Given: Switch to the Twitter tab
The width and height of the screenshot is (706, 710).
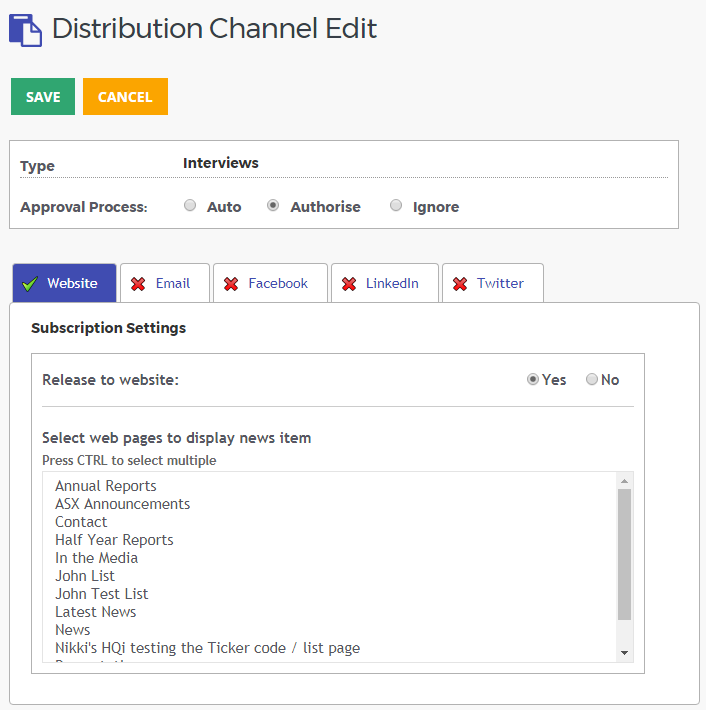Looking at the screenshot, I should [493, 283].
